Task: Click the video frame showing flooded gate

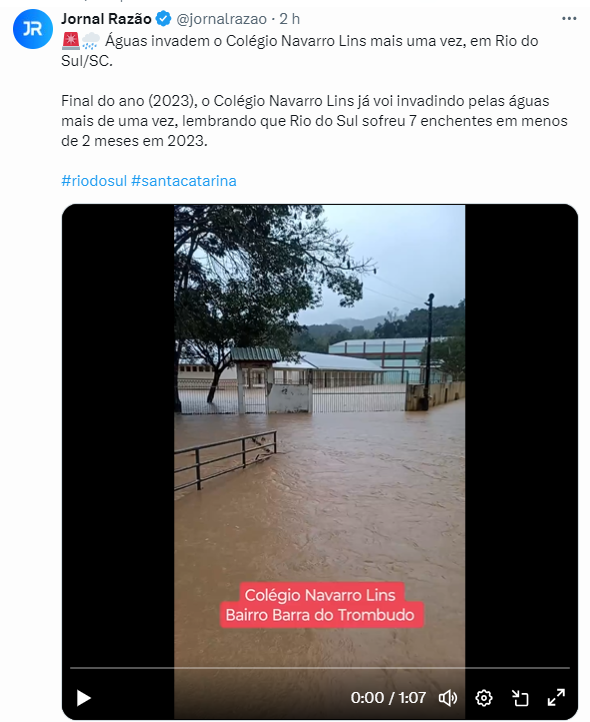Action: click(320, 433)
